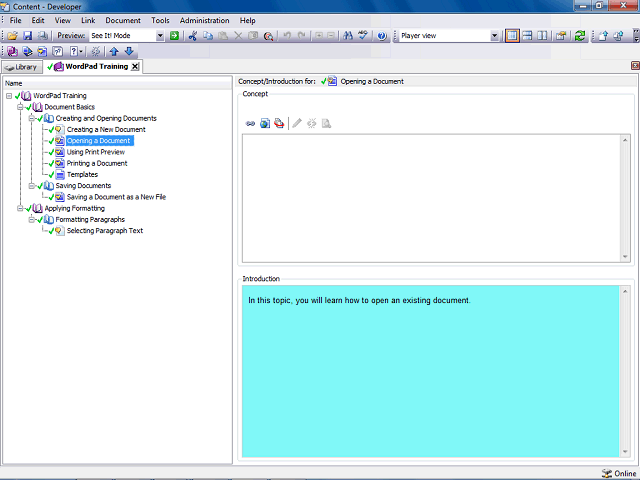Close the document editor with the red X

[x=635, y=65]
